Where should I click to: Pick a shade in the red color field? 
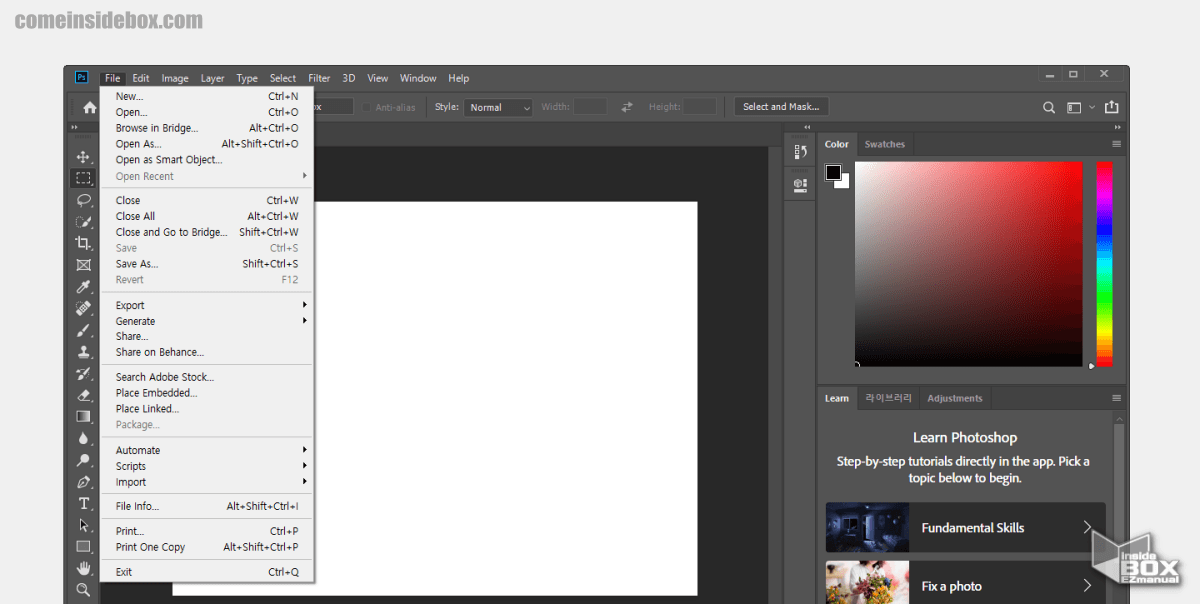coord(968,264)
